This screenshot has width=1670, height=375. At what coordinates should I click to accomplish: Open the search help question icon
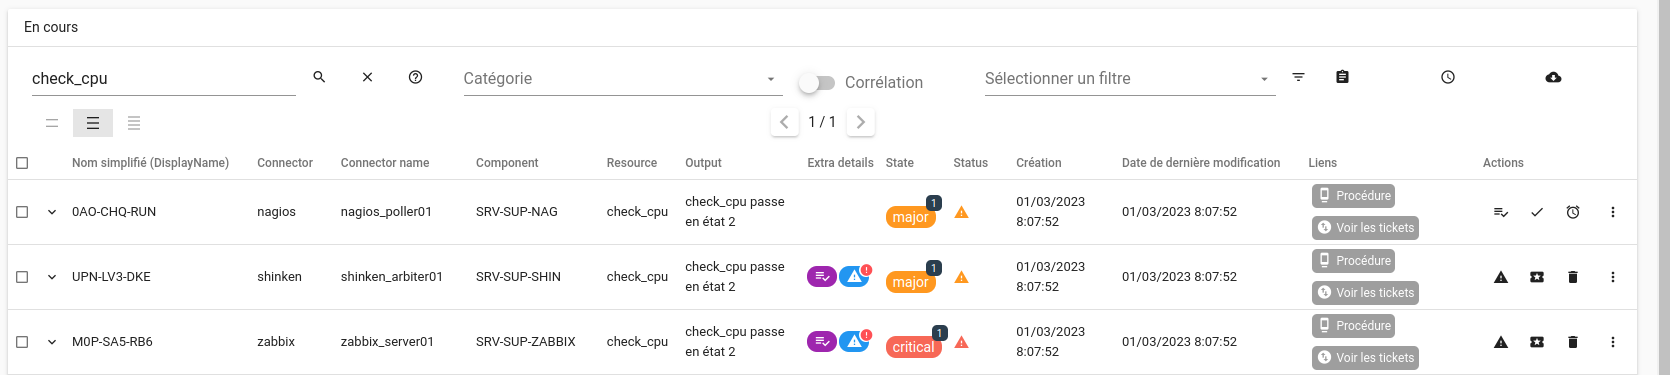click(x=415, y=77)
